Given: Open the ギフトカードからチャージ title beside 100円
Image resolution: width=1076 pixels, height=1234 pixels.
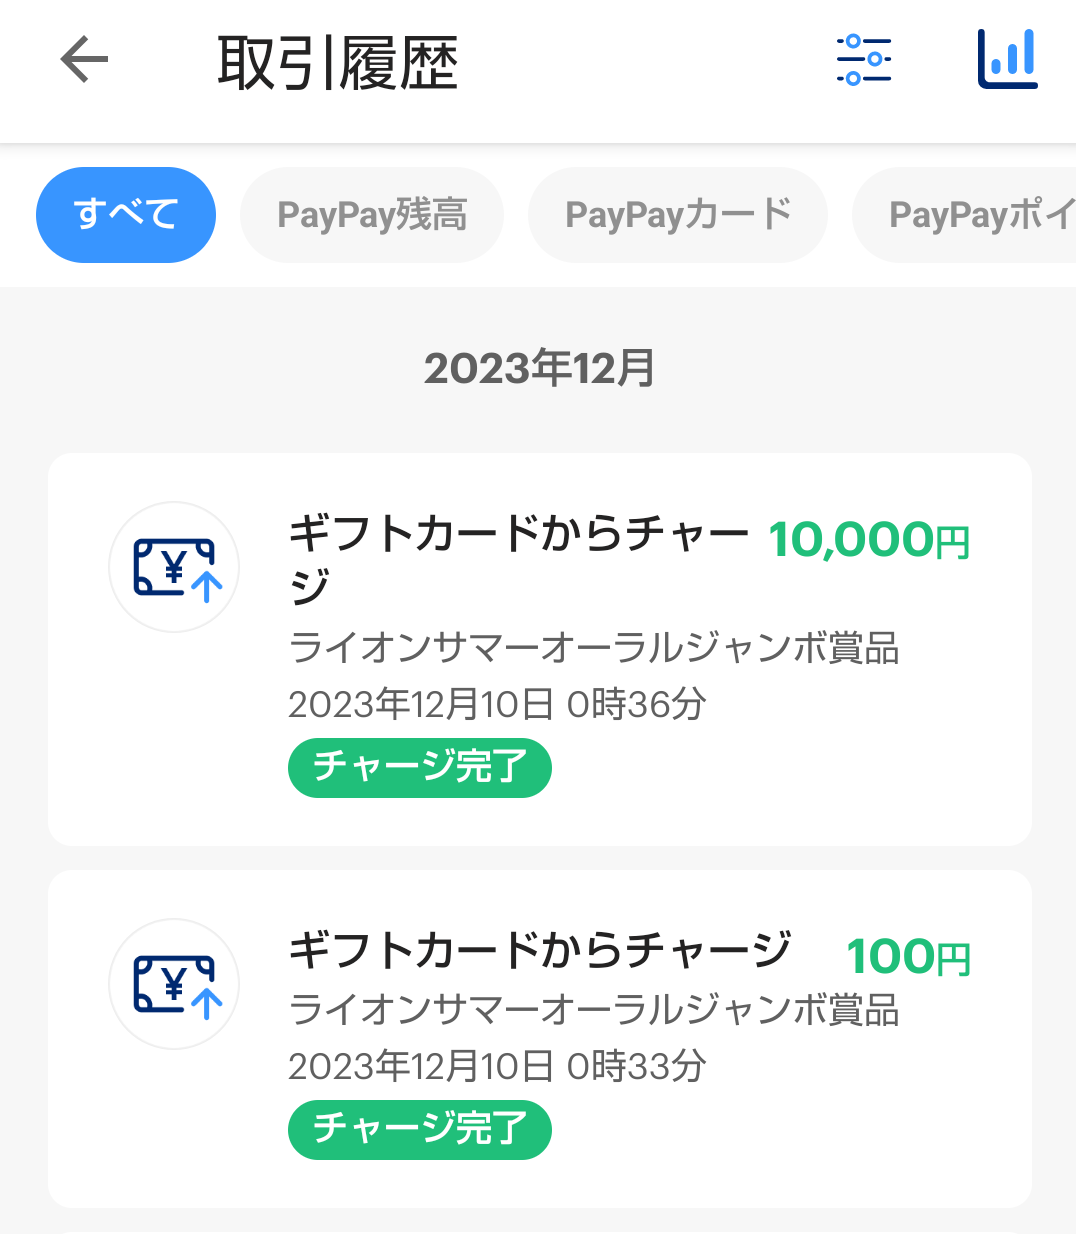Looking at the screenshot, I should coord(540,950).
